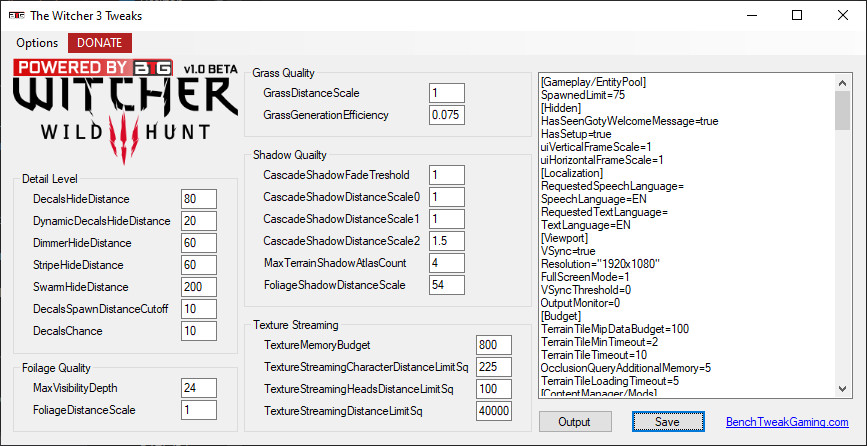The height and width of the screenshot is (446, 867).
Task: Focus the CascadeShadowFadeTreshold field
Action: pyautogui.click(x=447, y=175)
